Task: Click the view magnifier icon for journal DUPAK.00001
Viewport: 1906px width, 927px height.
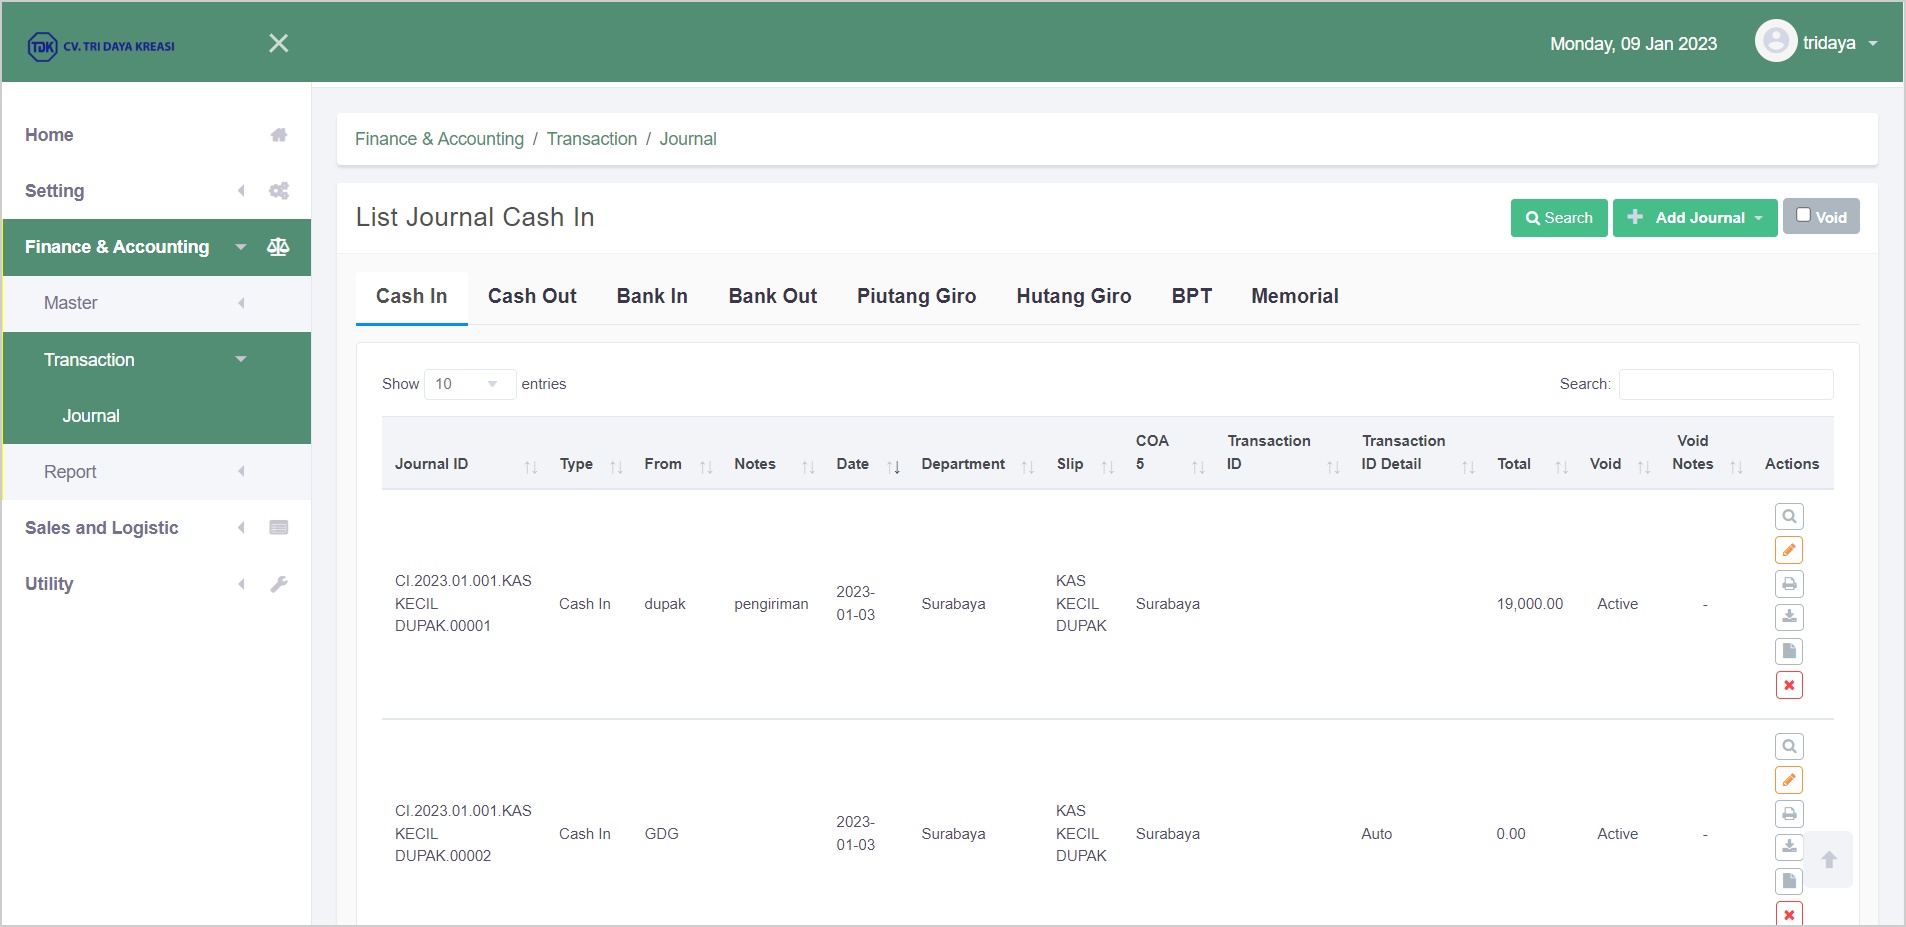Action: 1789,516
